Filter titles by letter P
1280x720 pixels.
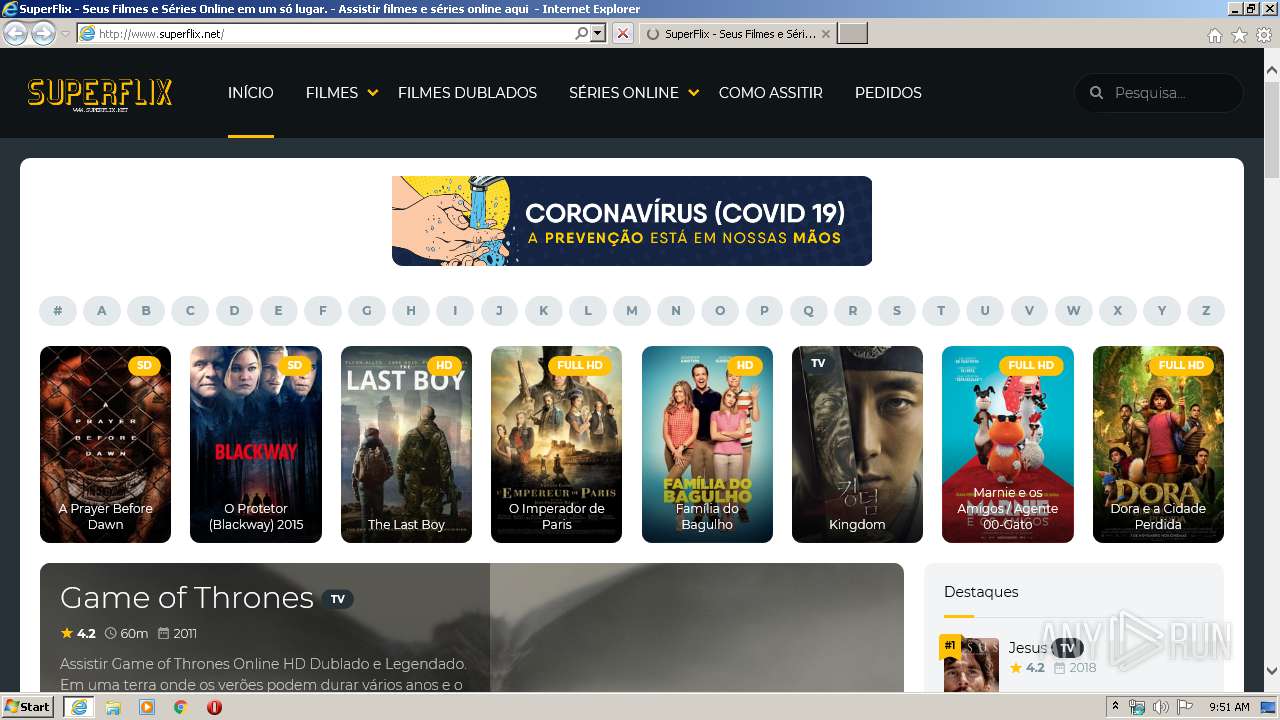[x=764, y=311]
